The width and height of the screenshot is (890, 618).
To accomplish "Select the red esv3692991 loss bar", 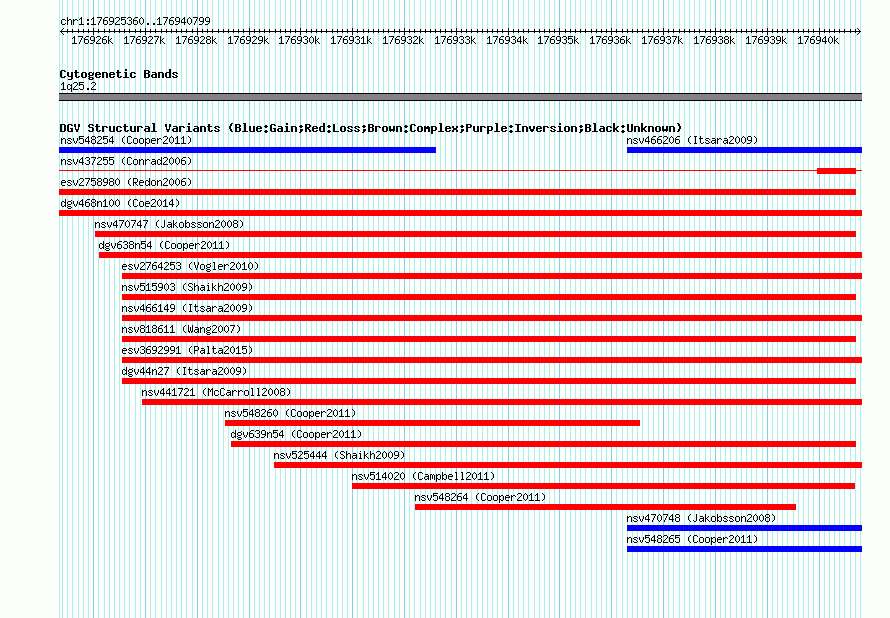I will coord(492,360).
